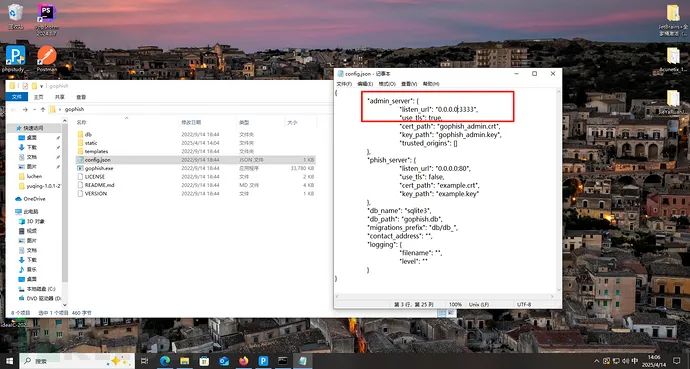Screen dimensions: 690x369
Task: Open the 查看 ribbon tab in Explorer
Action: click(81, 97)
